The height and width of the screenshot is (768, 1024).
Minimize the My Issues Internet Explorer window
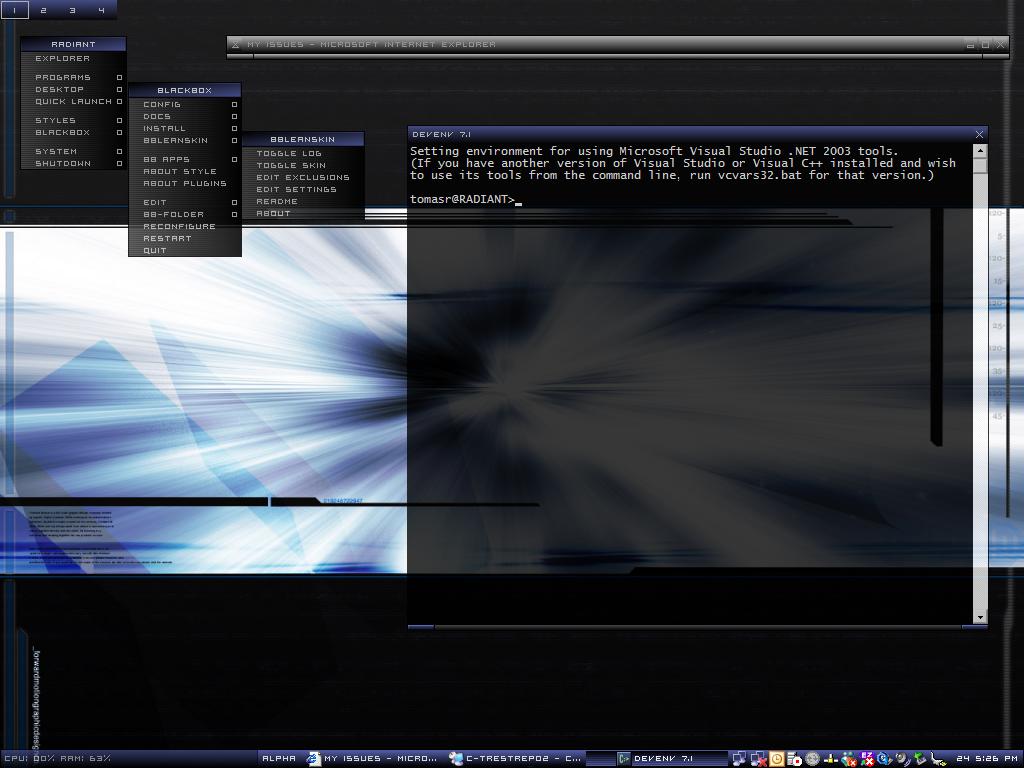pos(970,44)
